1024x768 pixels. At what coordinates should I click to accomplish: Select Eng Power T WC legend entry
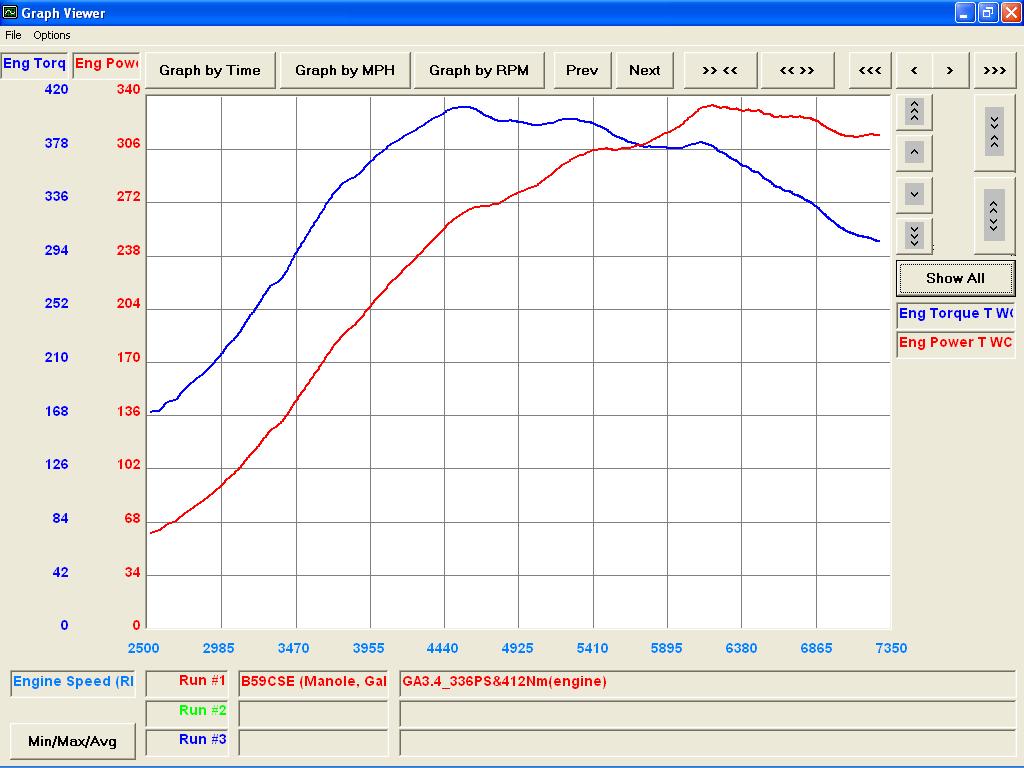click(x=955, y=343)
